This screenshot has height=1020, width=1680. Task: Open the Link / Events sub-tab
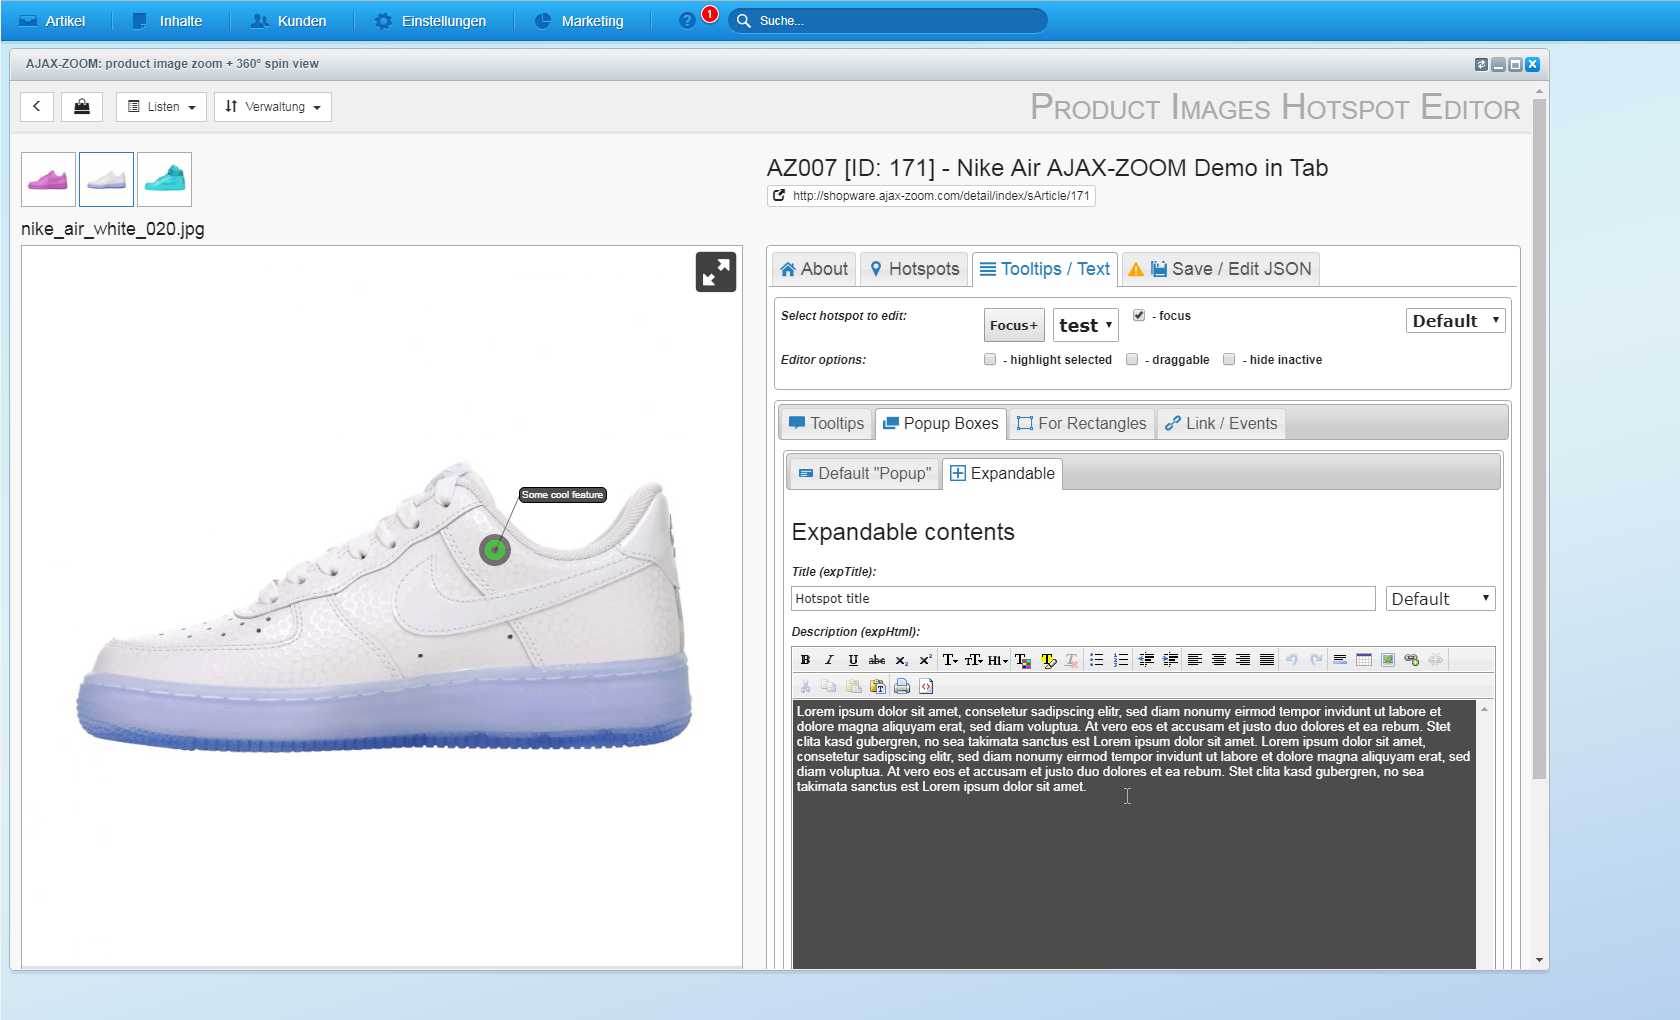(1221, 423)
